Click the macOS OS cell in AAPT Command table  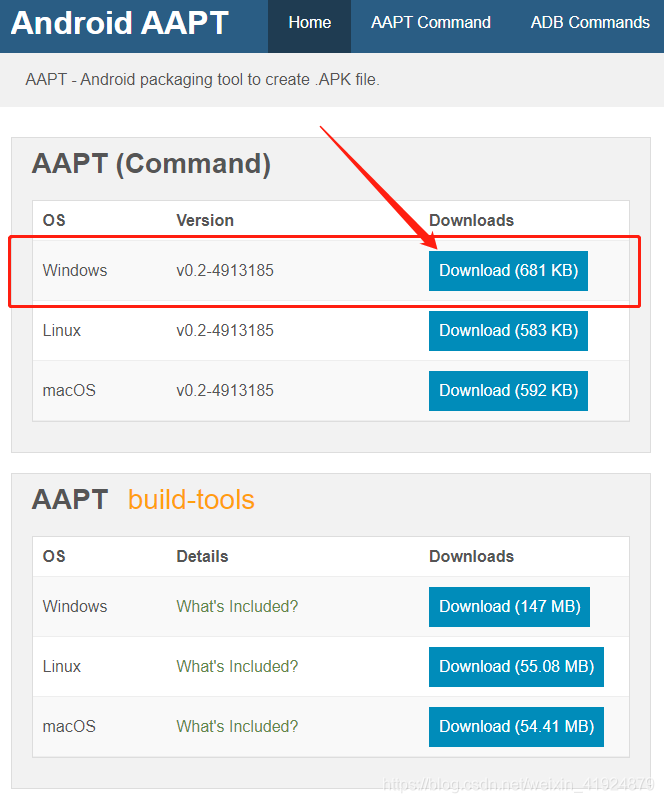[69, 390]
